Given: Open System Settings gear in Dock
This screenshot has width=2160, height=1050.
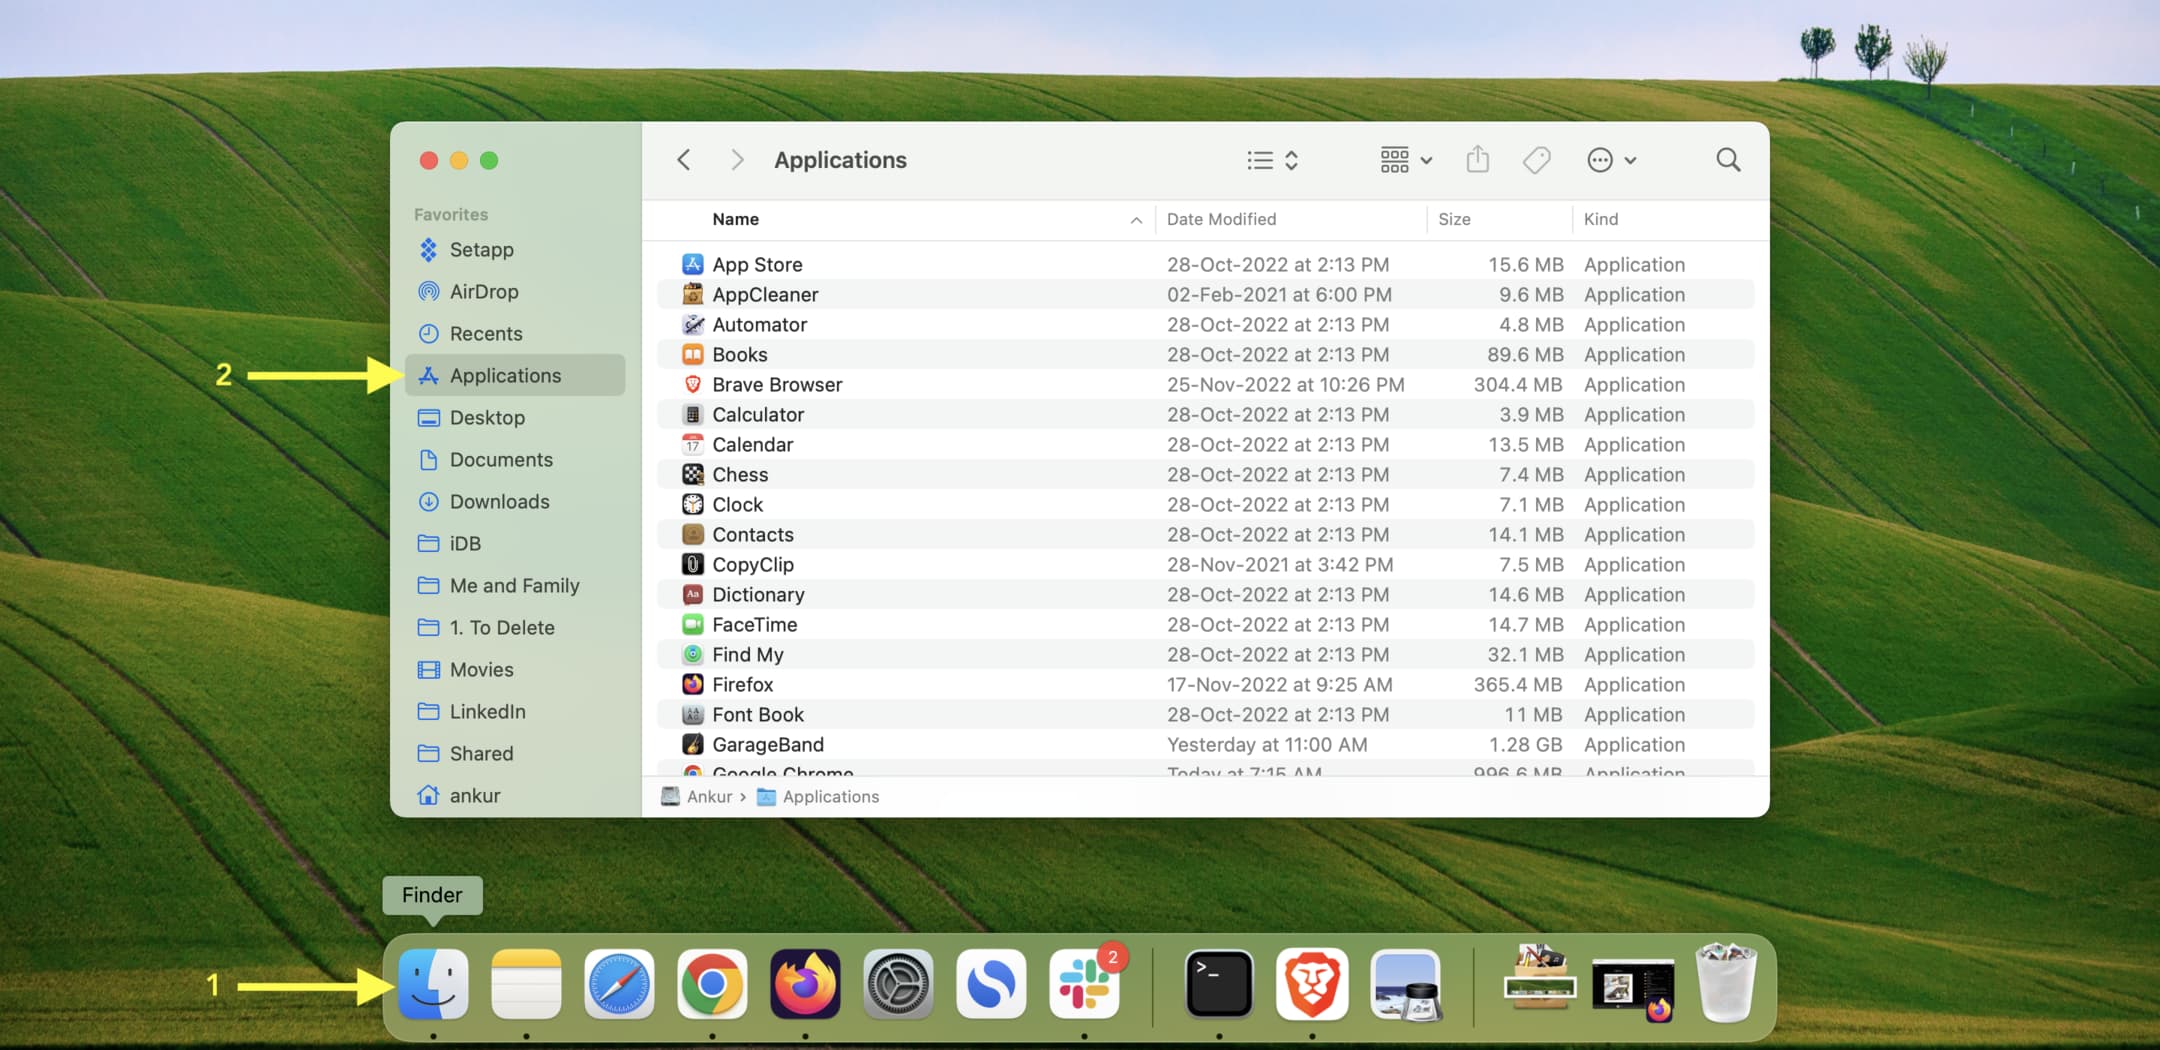Looking at the screenshot, I should pos(898,984).
